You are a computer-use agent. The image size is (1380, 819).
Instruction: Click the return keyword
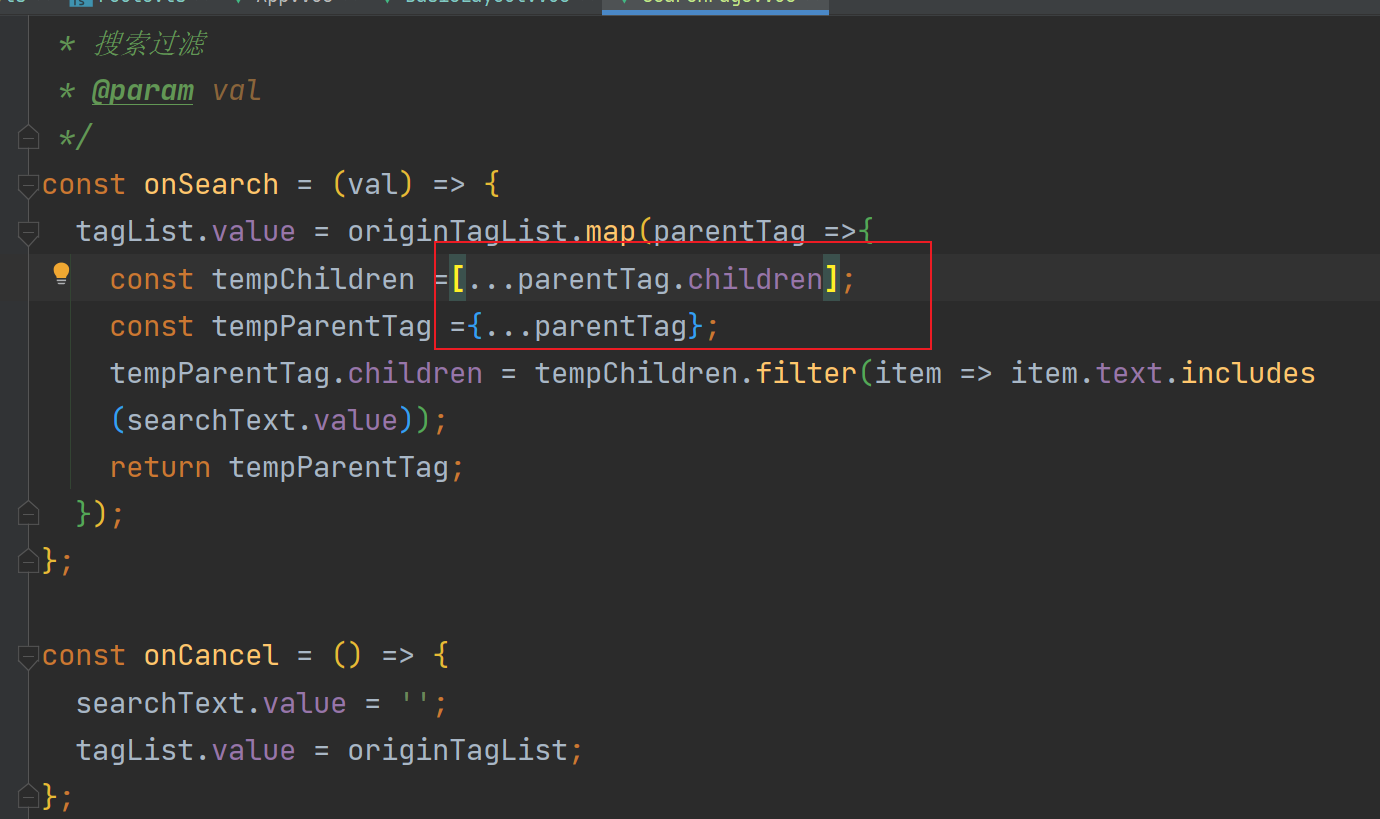pyautogui.click(x=160, y=468)
